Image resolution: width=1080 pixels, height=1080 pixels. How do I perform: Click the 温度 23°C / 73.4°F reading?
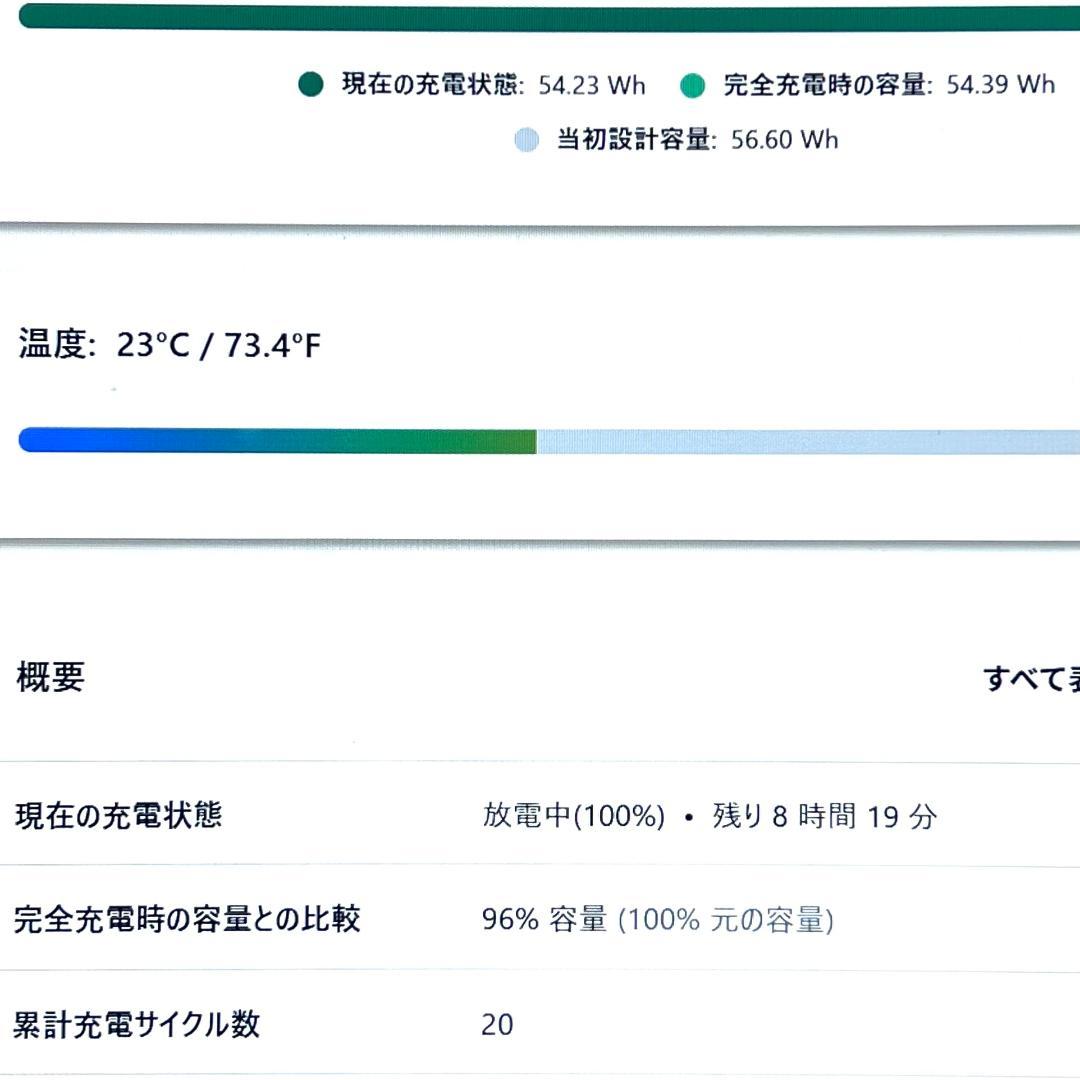click(170, 346)
